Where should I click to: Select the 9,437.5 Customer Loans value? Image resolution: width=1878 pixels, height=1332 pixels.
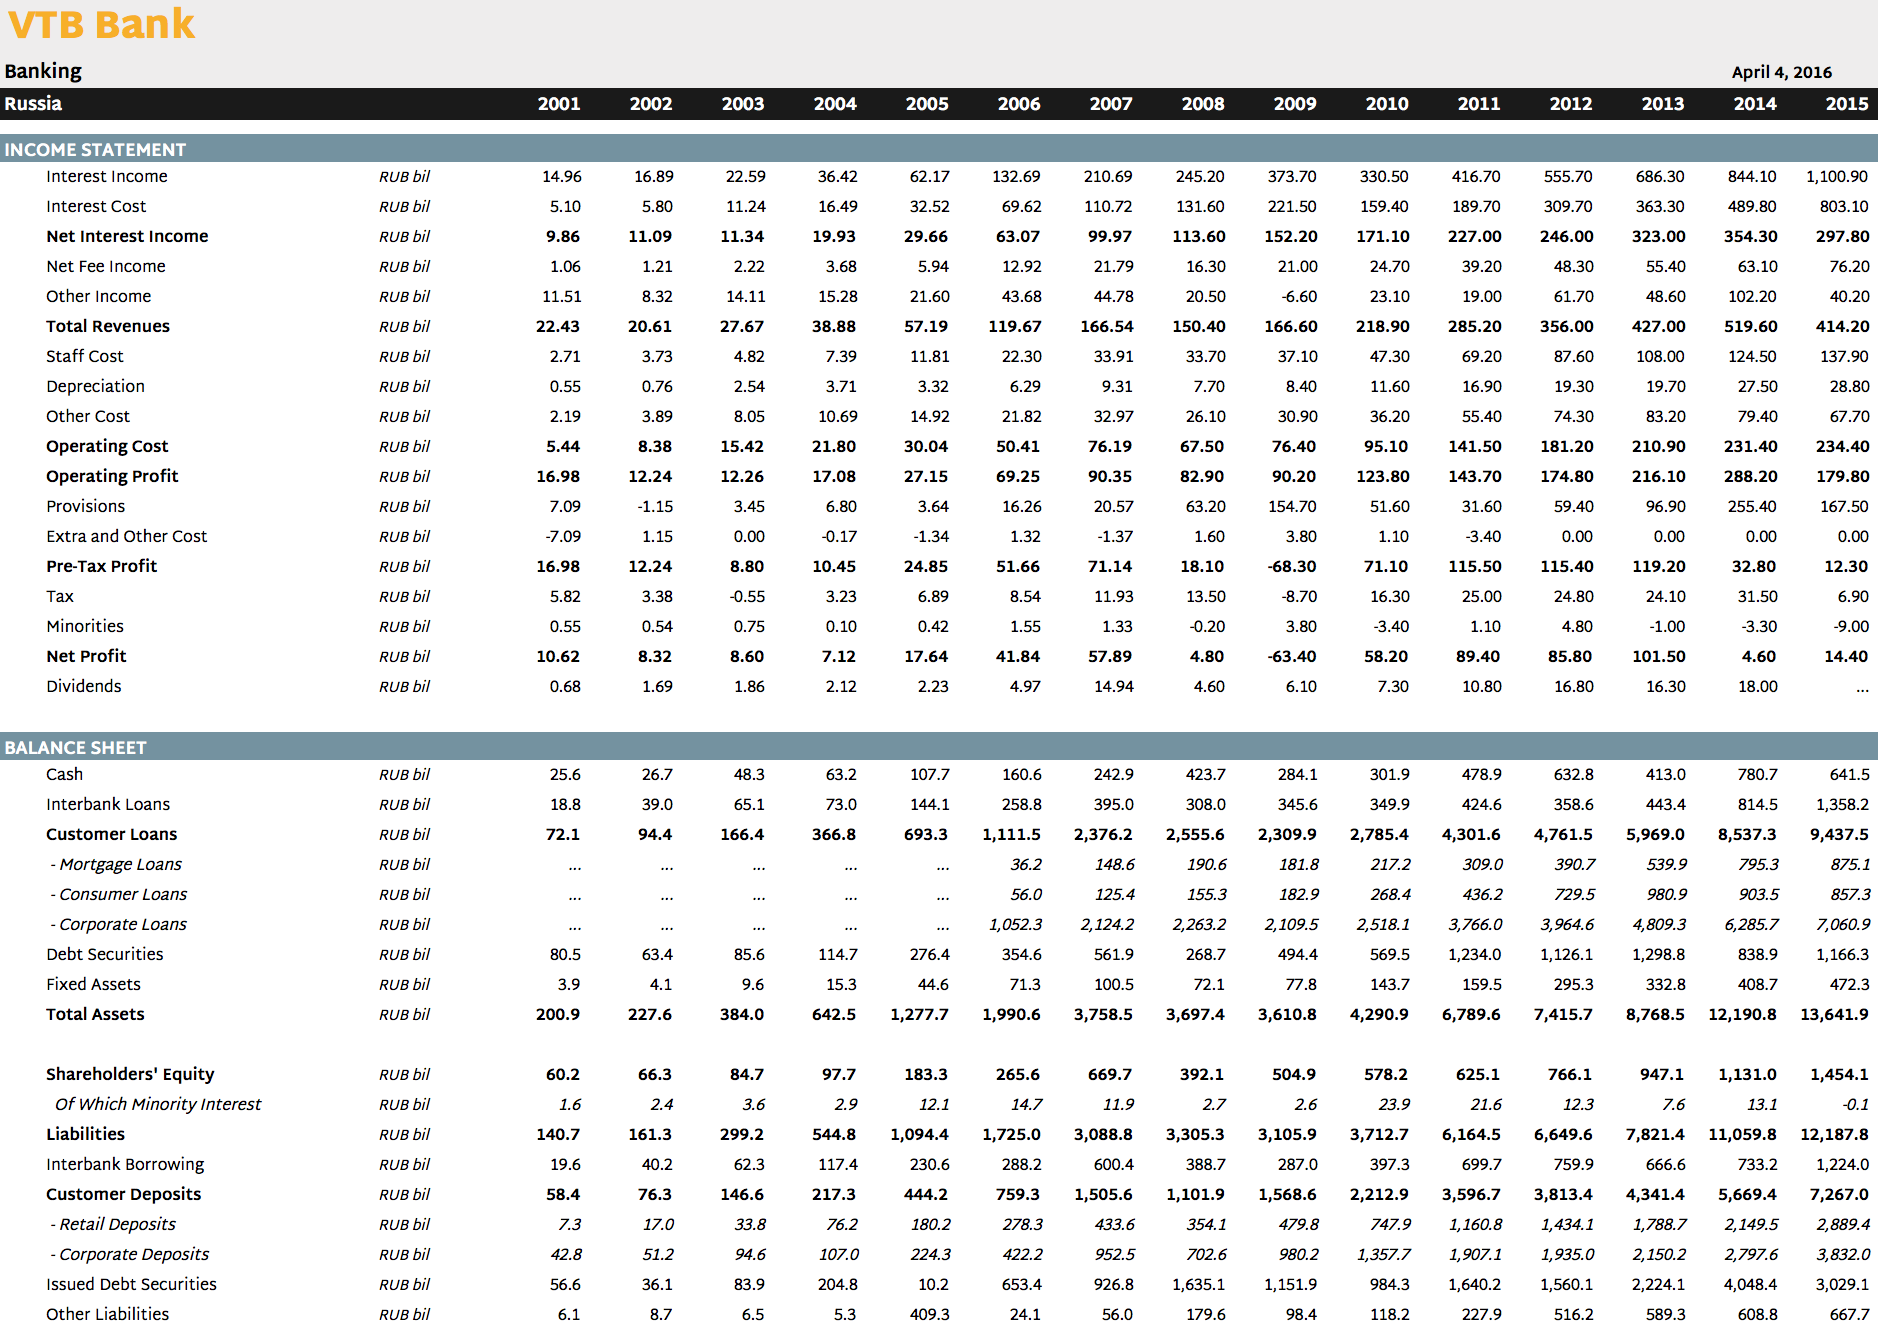(1839, 834)
